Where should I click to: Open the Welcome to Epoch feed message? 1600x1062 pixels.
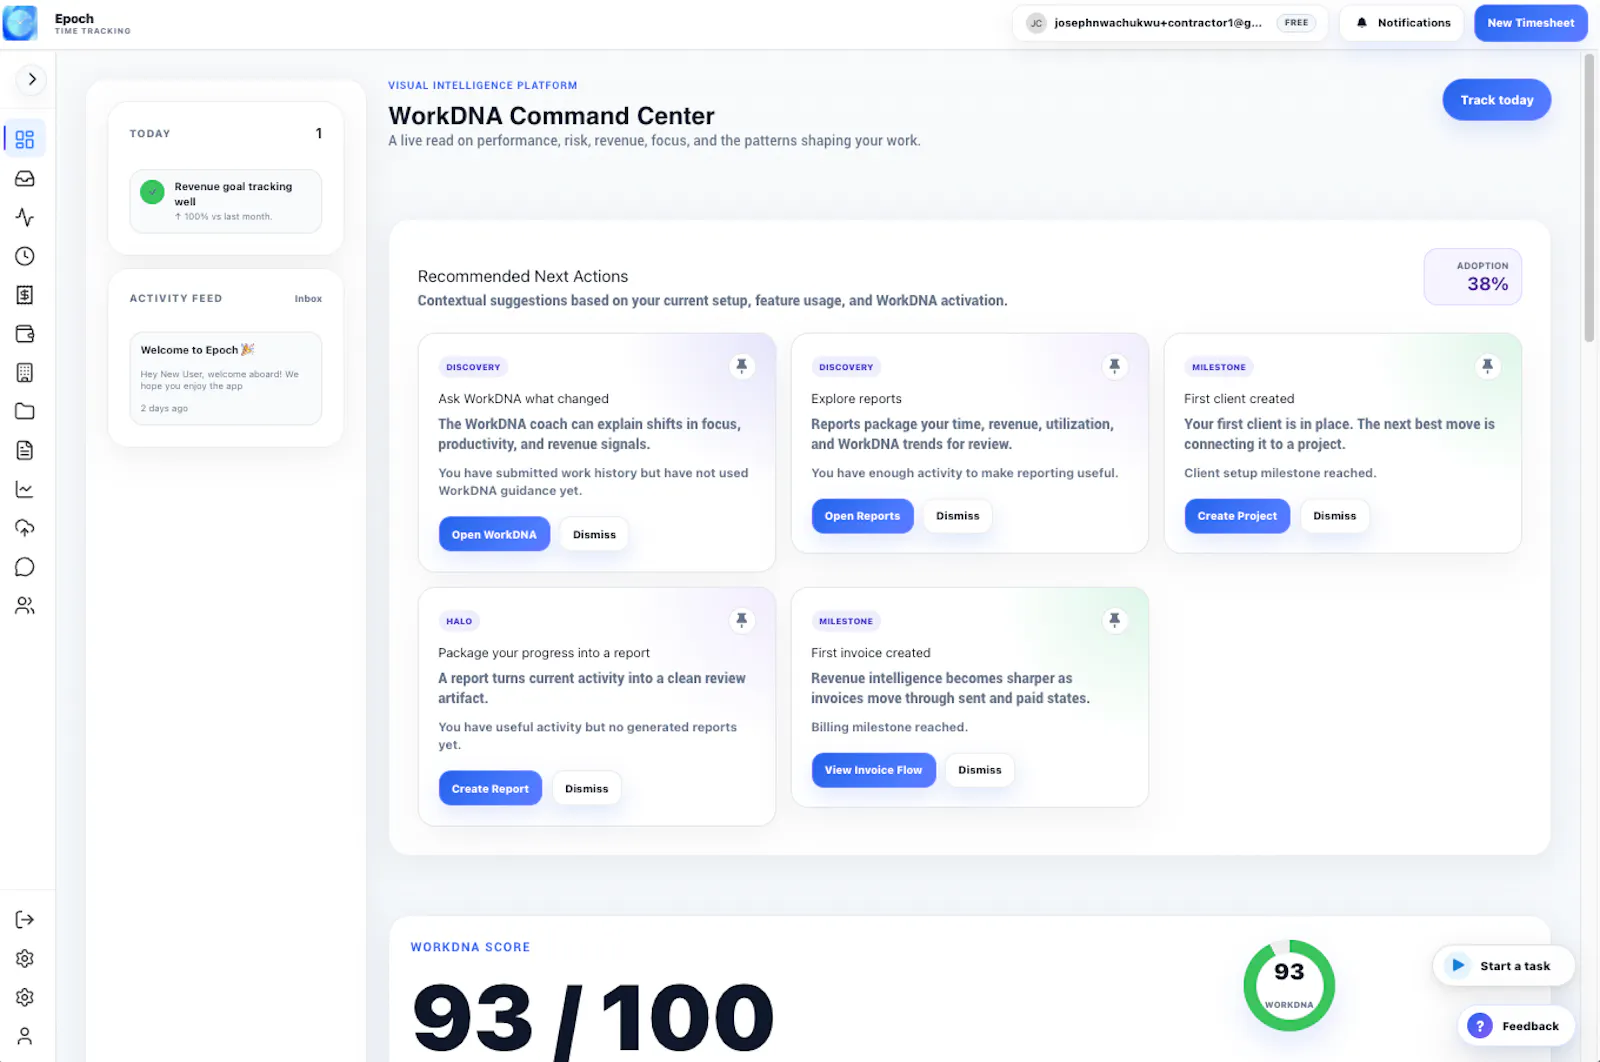pos(226,379)
